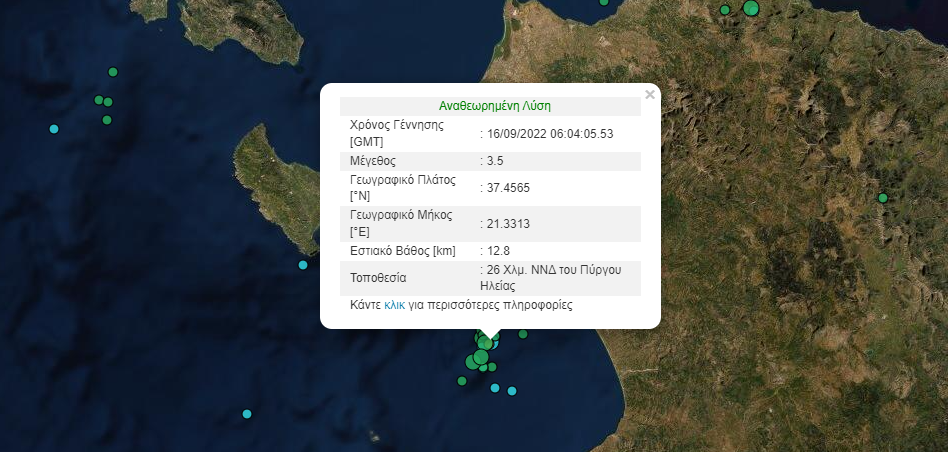
Task: Open the 'κλικ' link for more information
Action: click(394, 305)
